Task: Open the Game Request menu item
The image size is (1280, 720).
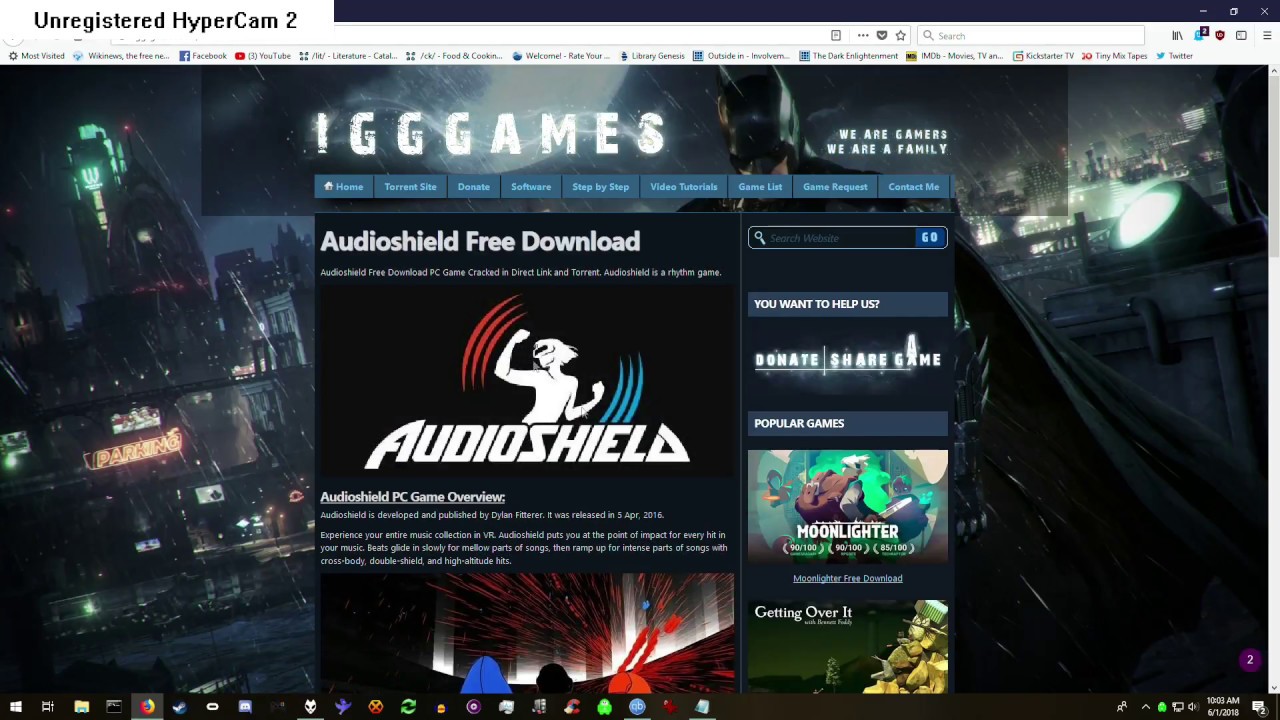Action: 835,187
